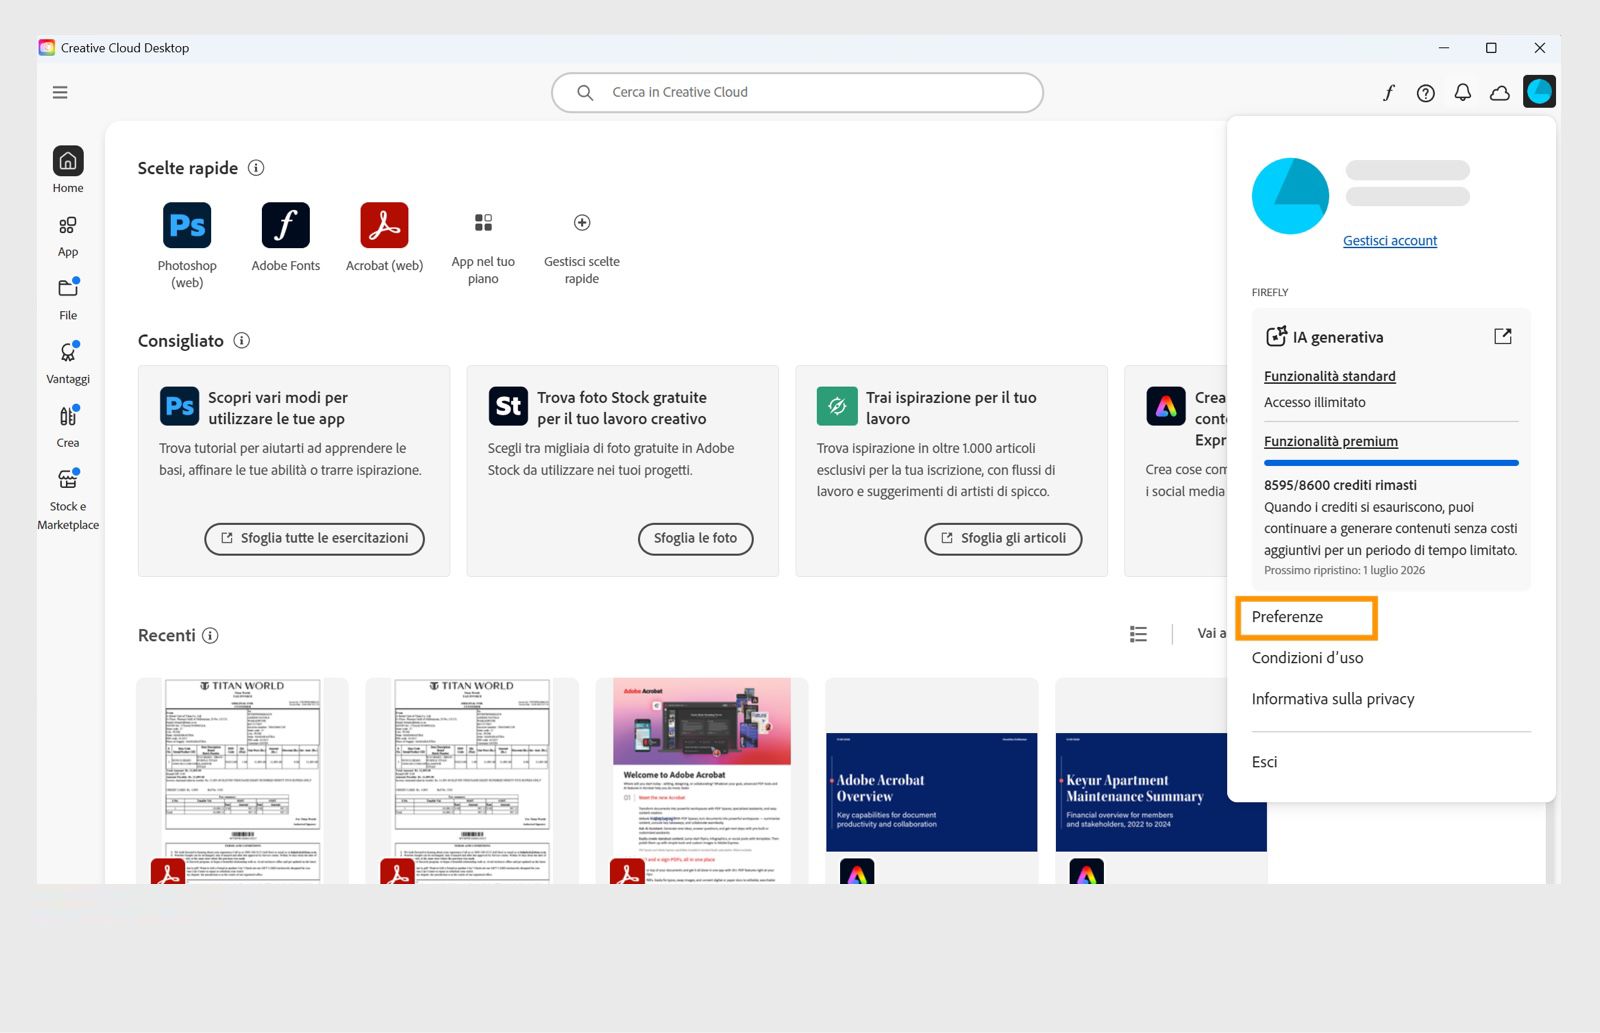Go to Home in sidebar
The height and width of the screenshot is (1033, 1600).
pos(68,170)
